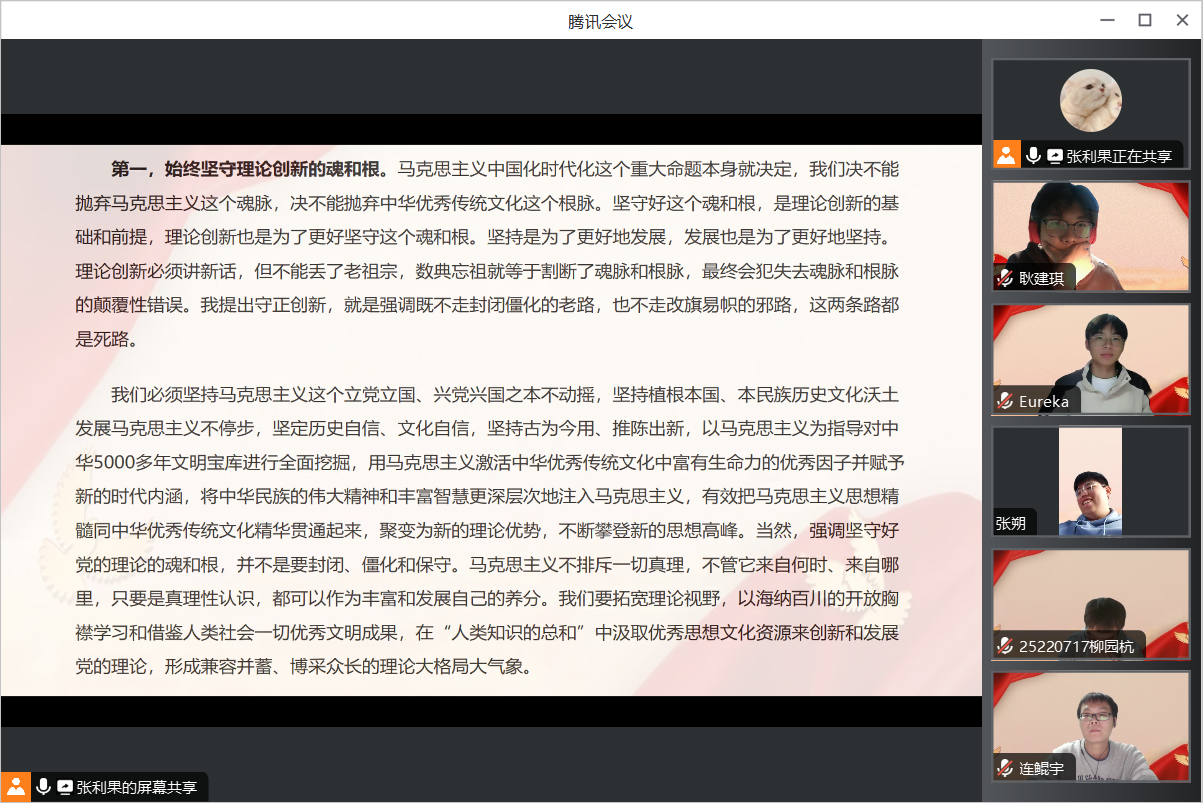This screenshot has height=803, width=1203.
Task: Select 张朔's video thumbnail
Action: (1090, 480)
